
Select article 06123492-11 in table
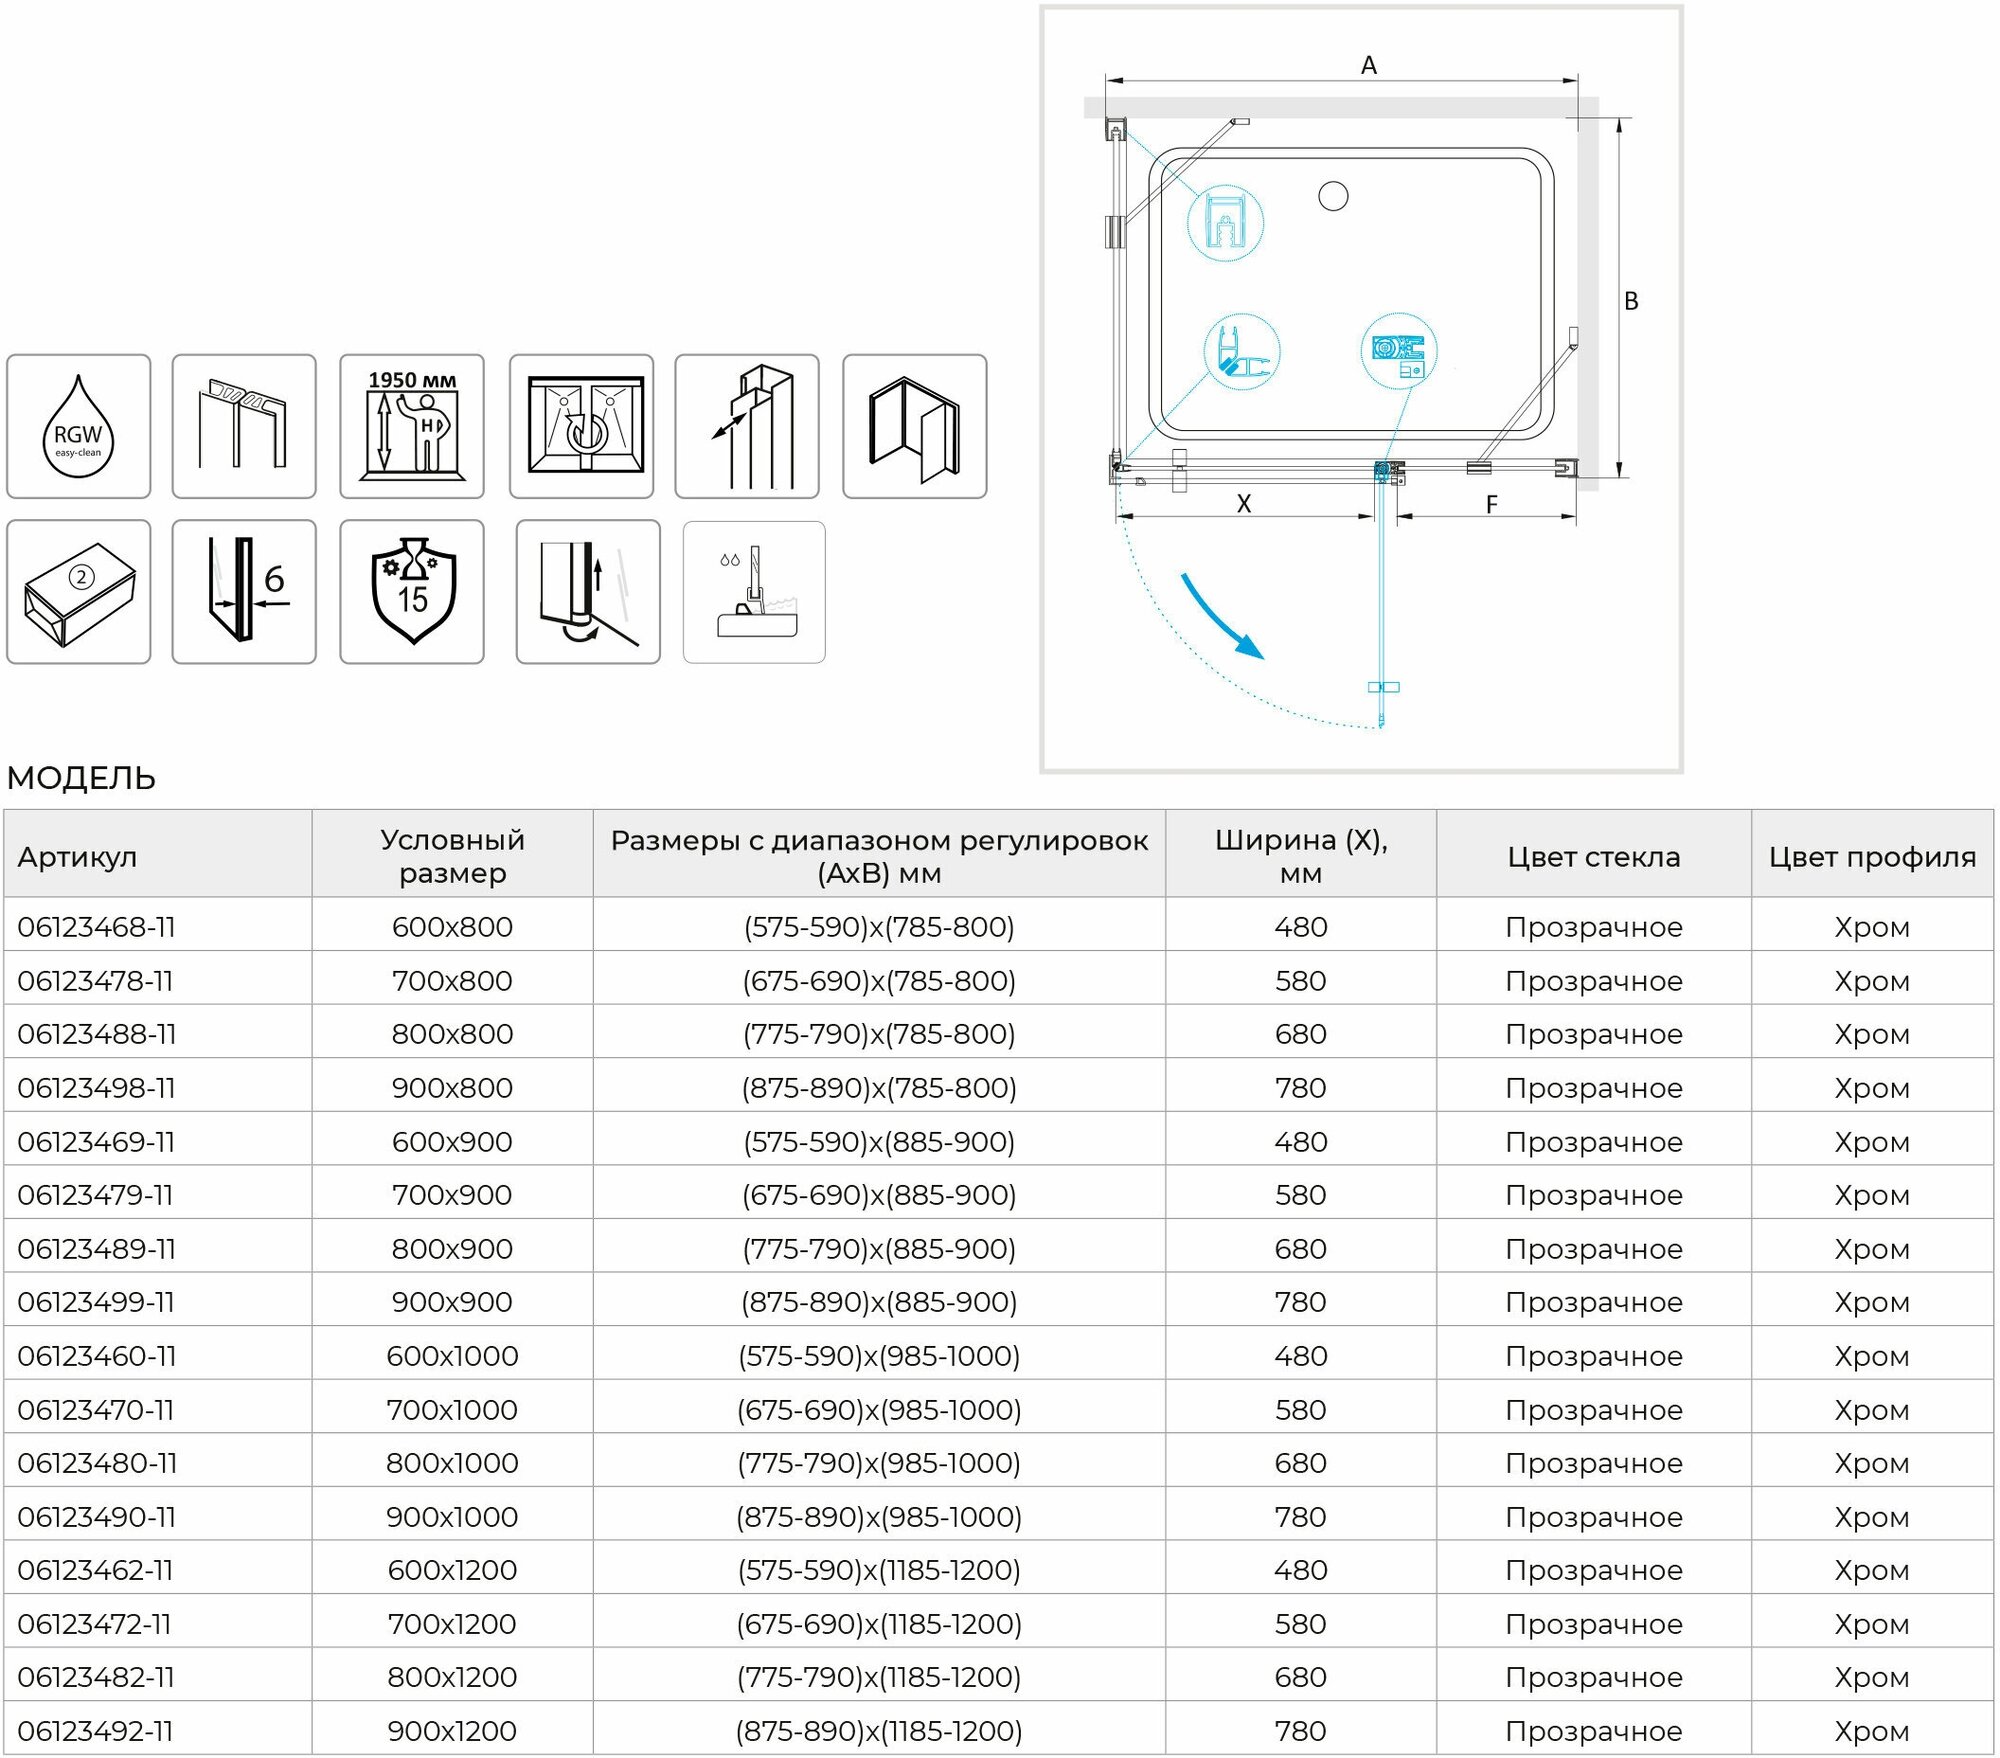coord(96,1731)
